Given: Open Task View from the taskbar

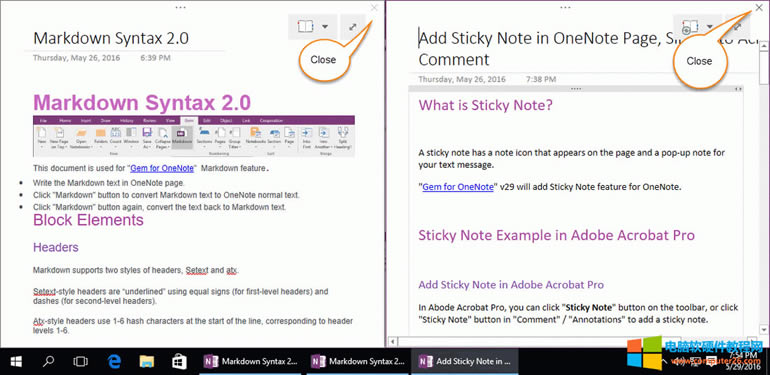Looking at the screenshot, I should coord(80,362).
